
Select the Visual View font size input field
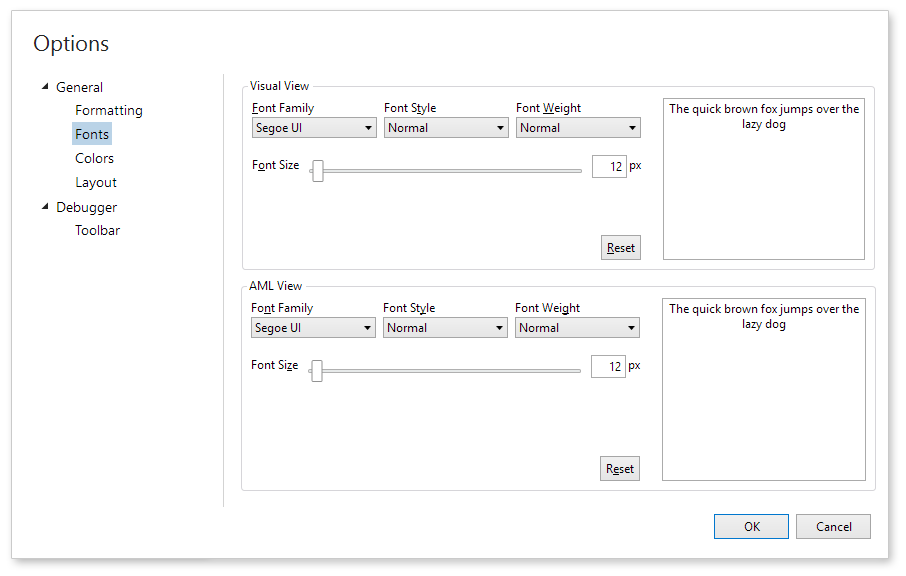609,166
